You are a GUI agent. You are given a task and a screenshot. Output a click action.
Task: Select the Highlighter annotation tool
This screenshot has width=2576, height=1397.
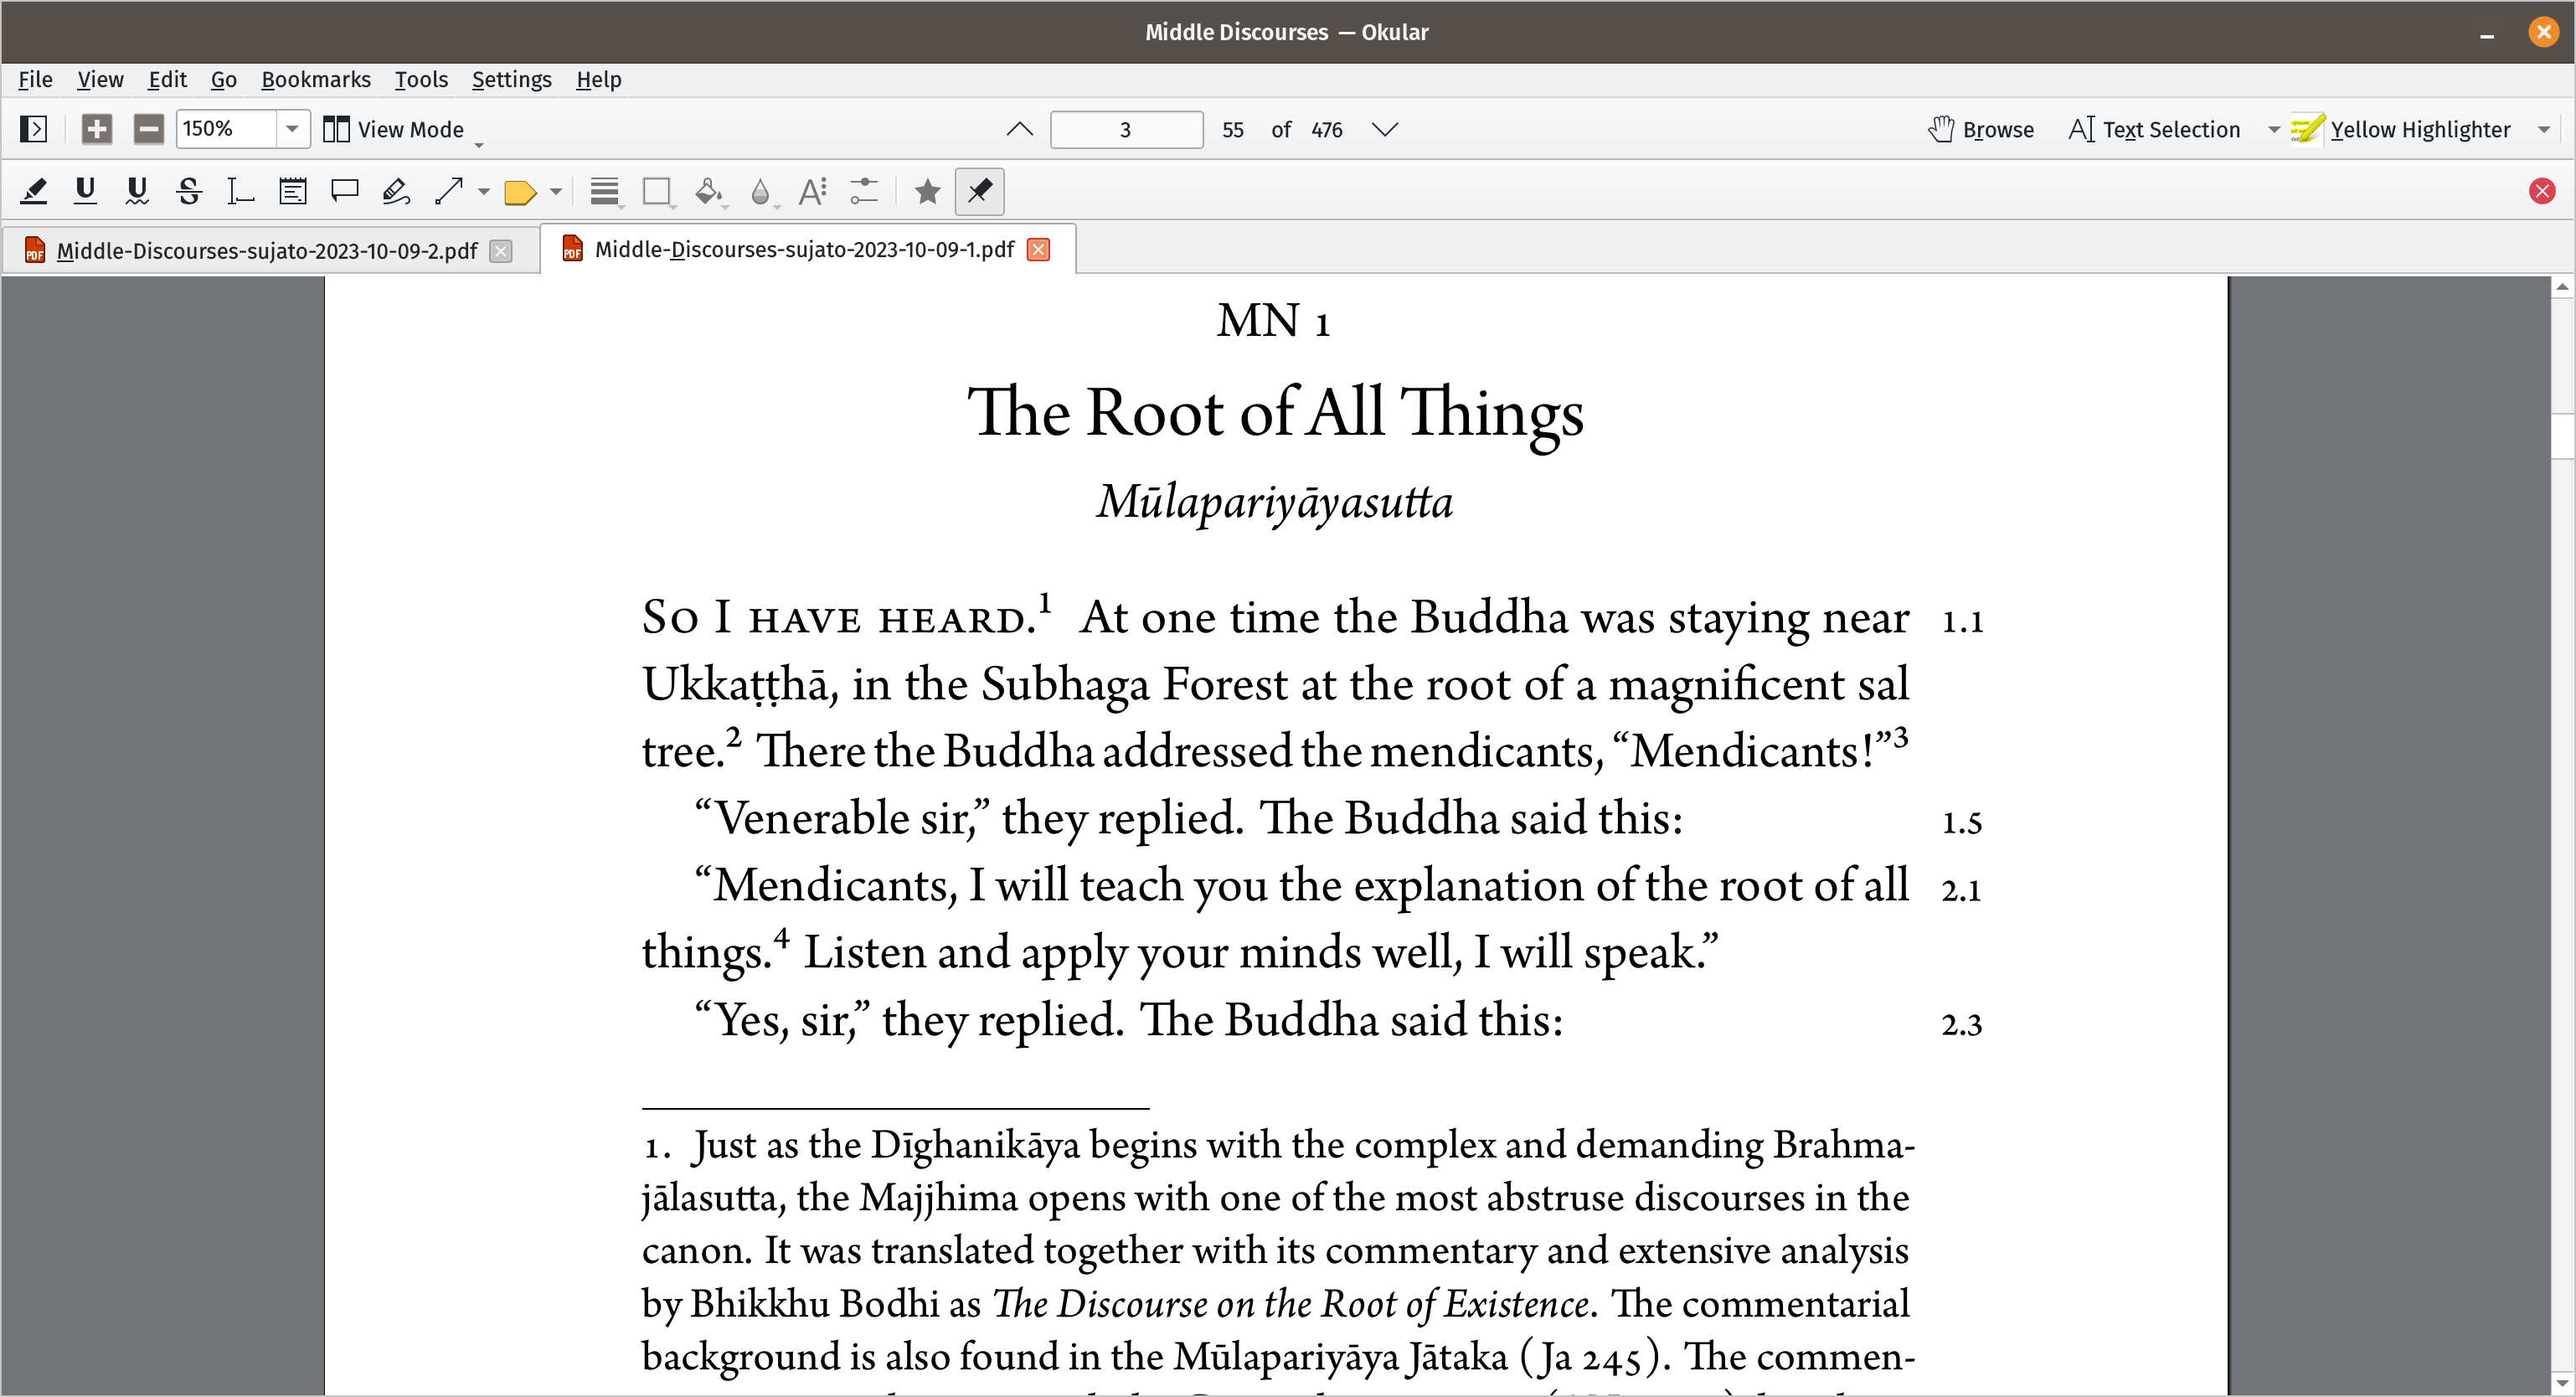point(34,191)
